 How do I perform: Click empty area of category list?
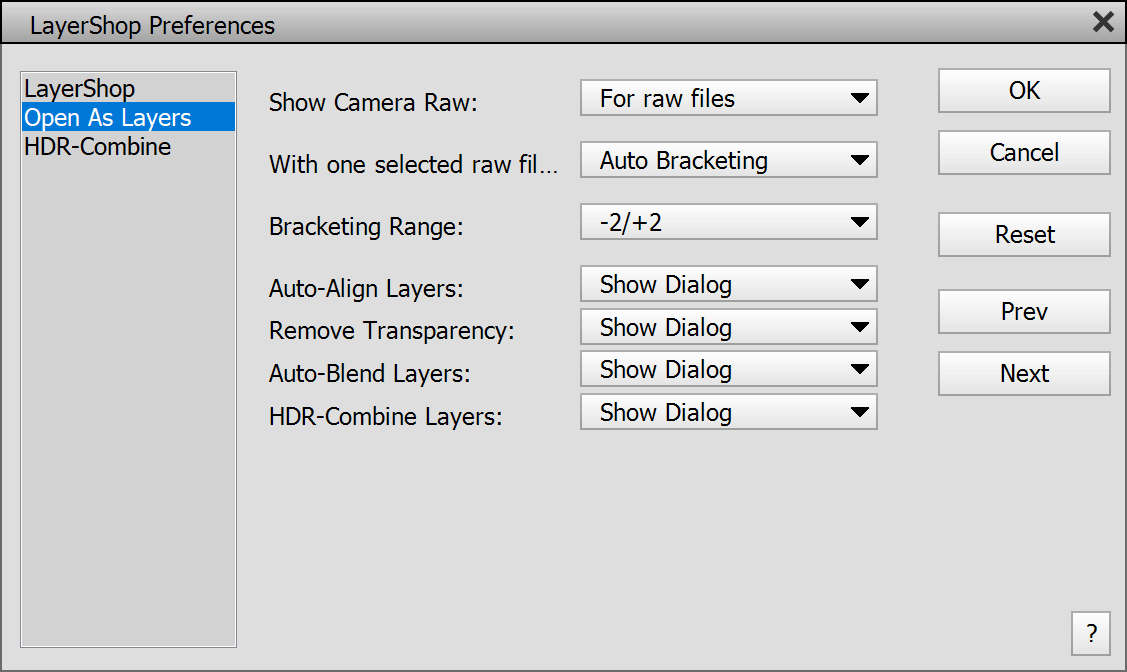click(x=128, y=400)
